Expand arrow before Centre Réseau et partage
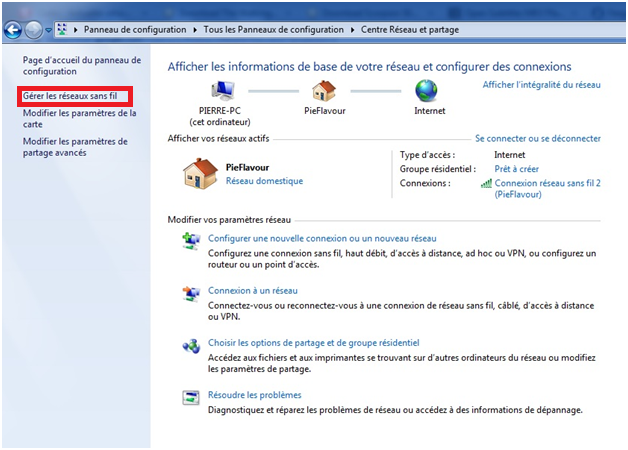This screenshot has width=628, height=450. pyautogui.click(x=352, y=30)
